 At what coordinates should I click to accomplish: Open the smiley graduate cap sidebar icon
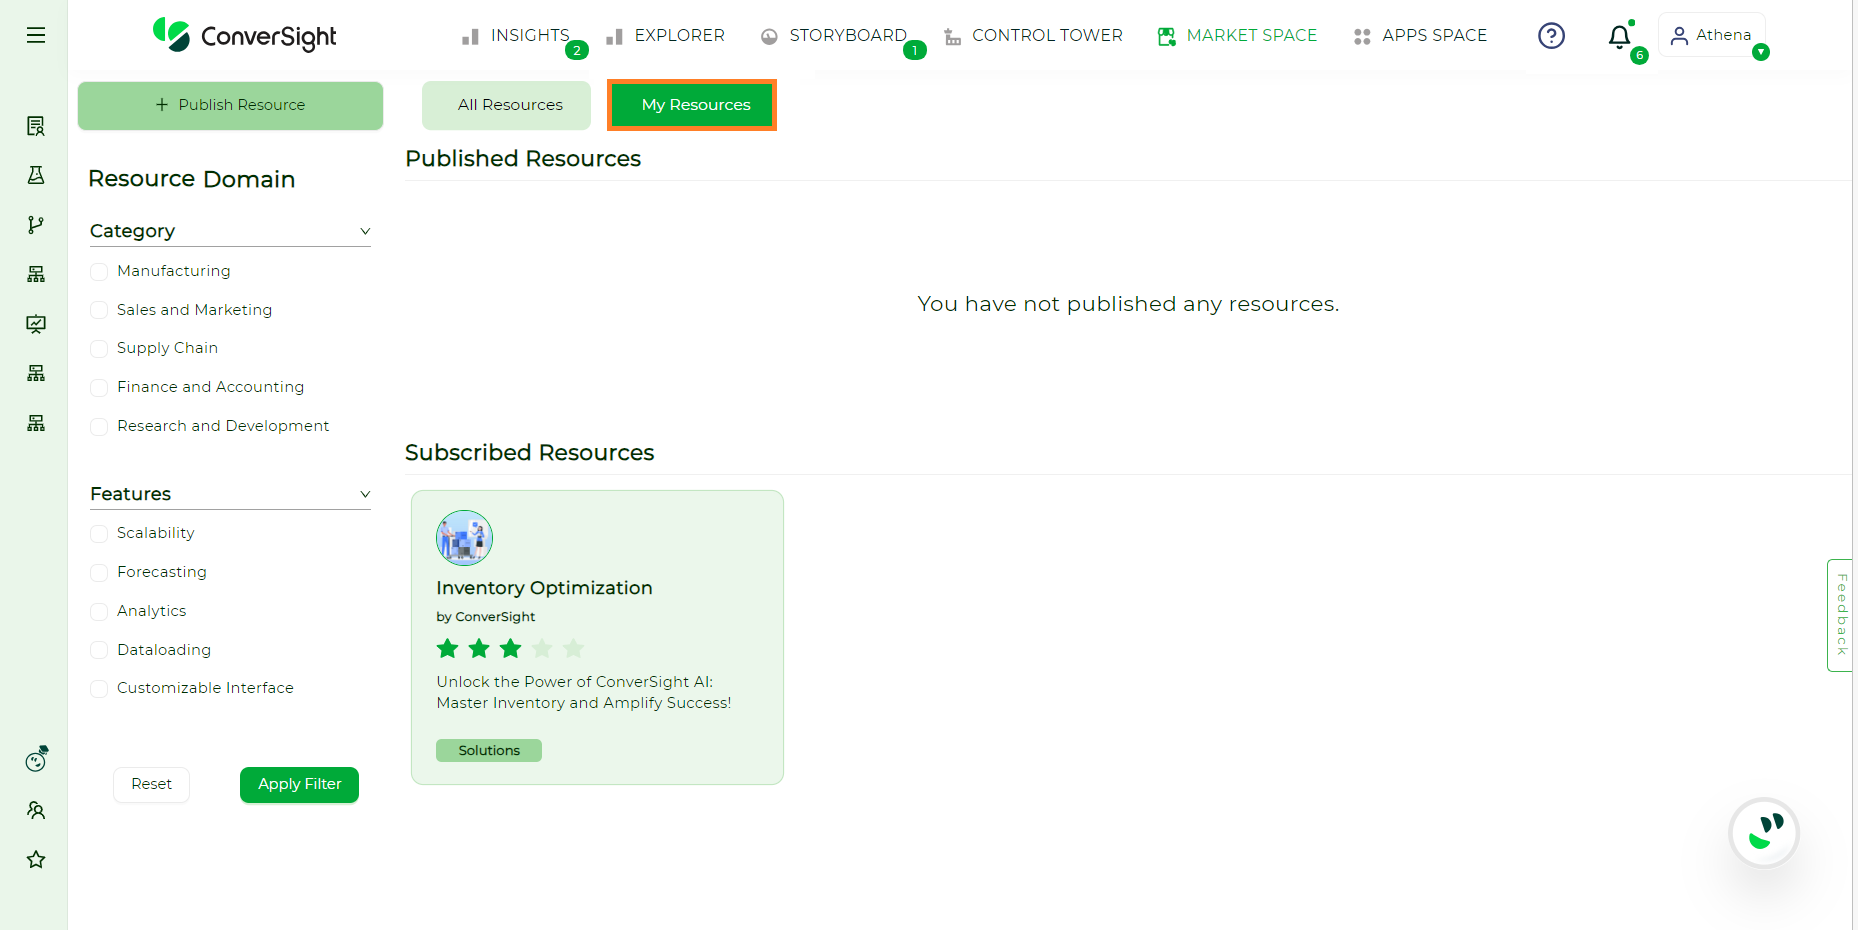(36, 760)
